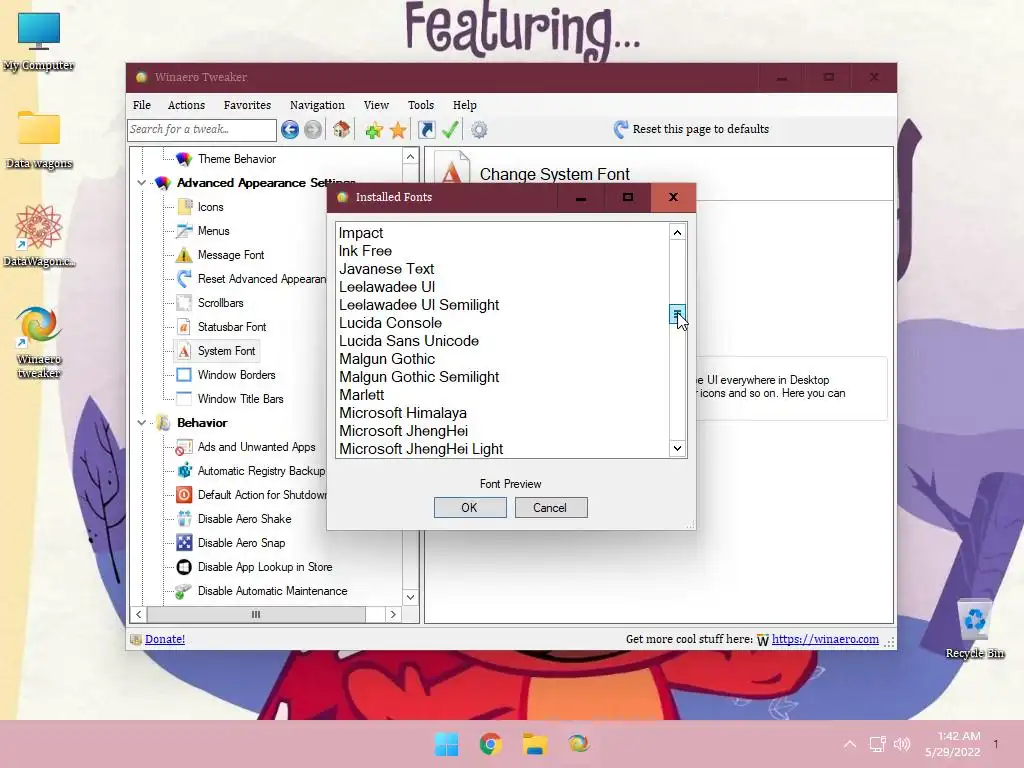
Task: Click the Search for a tweak field
Action: point(202,130)
